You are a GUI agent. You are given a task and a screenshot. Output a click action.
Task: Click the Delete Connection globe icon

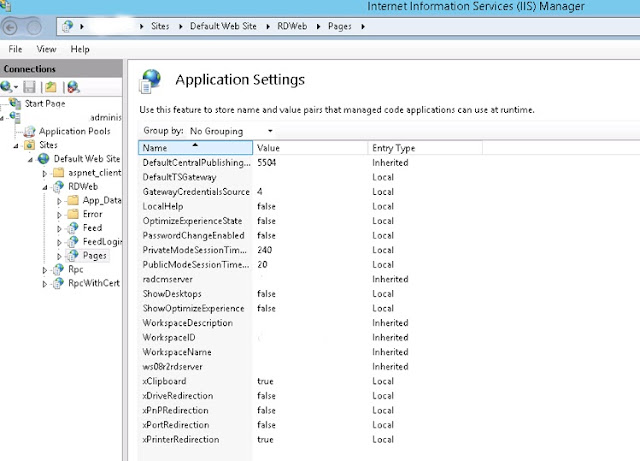(x=73, y=87)
